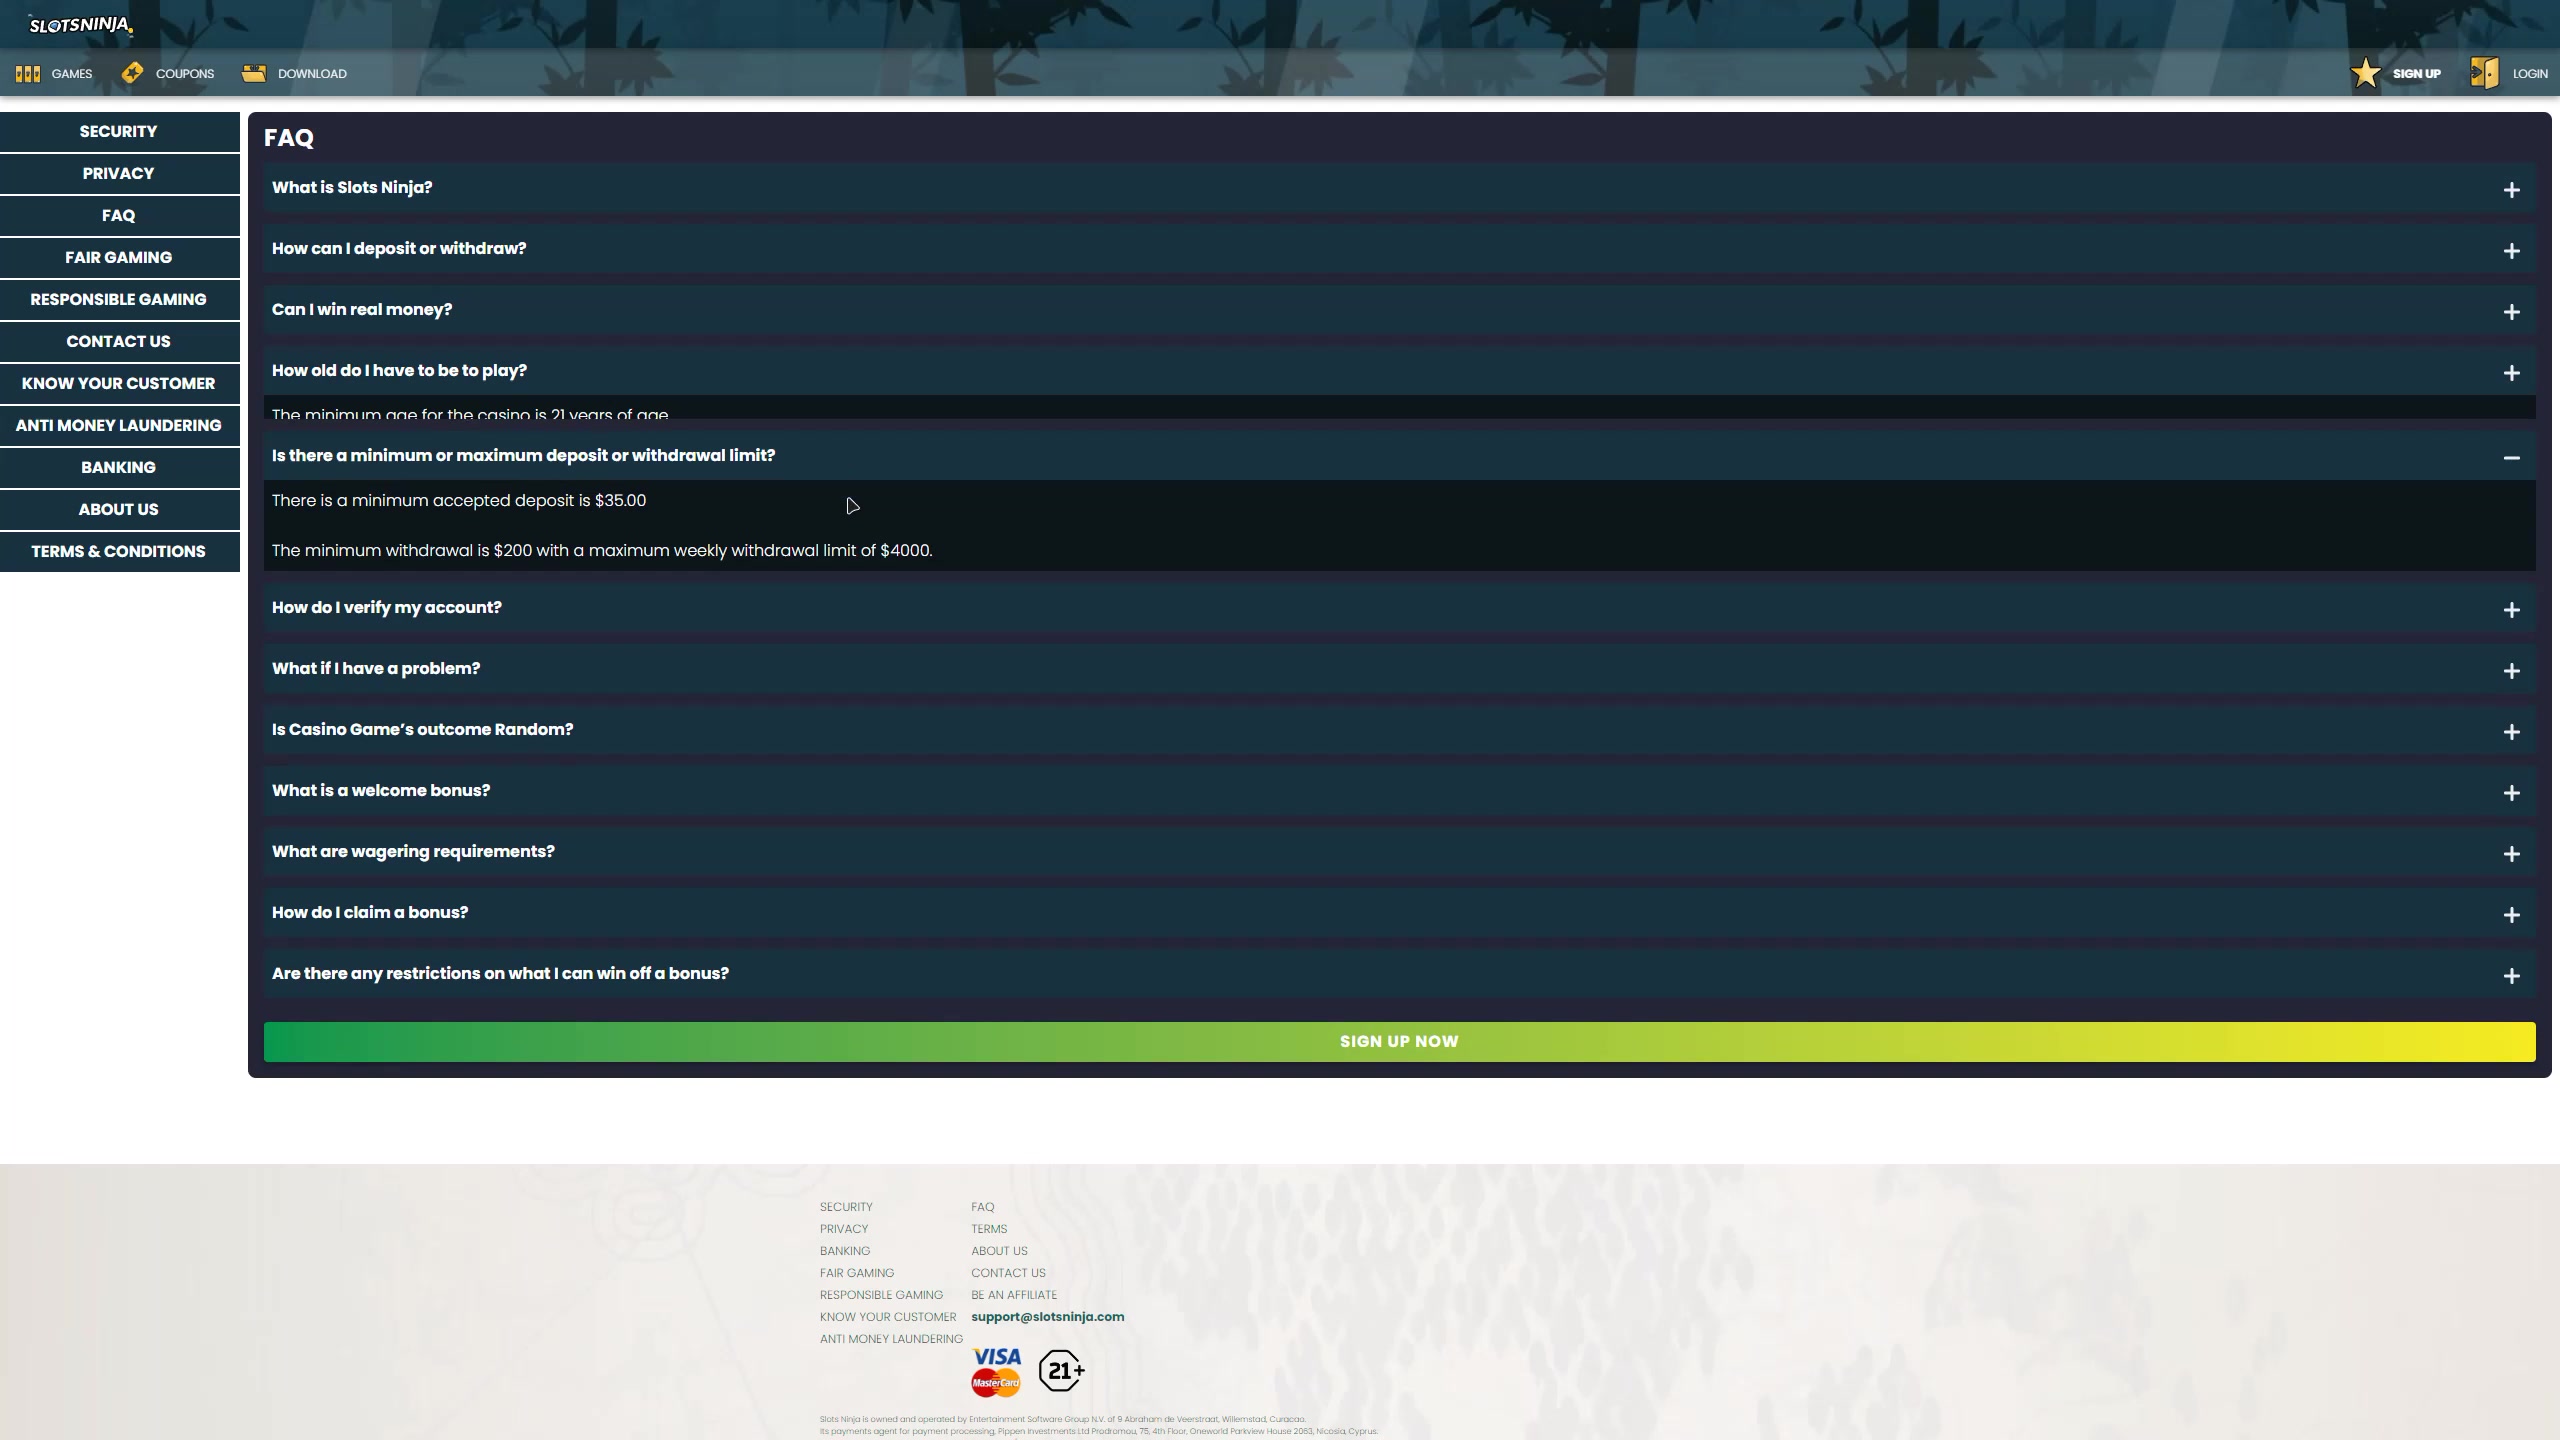
Task: Click the Visa MasterCard logo in footer
Action: tap(996, 1371)
